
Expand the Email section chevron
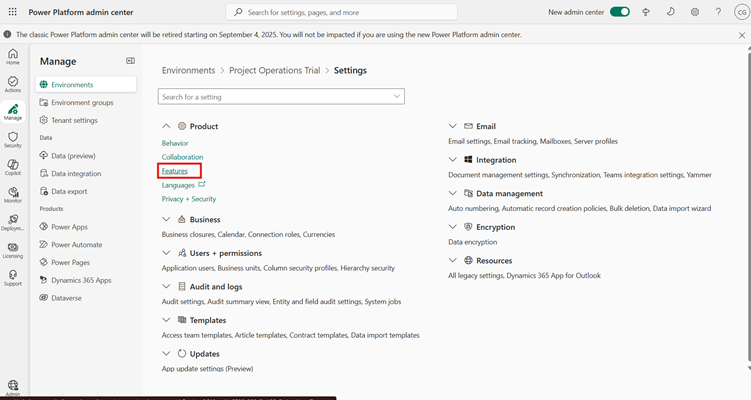[453, 126]
